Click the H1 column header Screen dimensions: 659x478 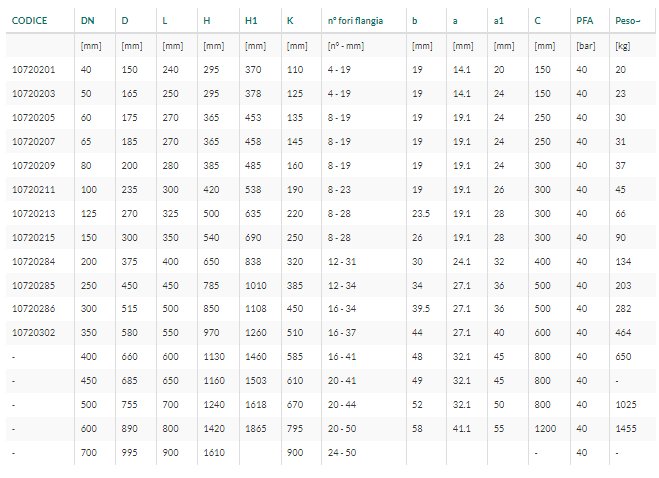coord(251,21)
